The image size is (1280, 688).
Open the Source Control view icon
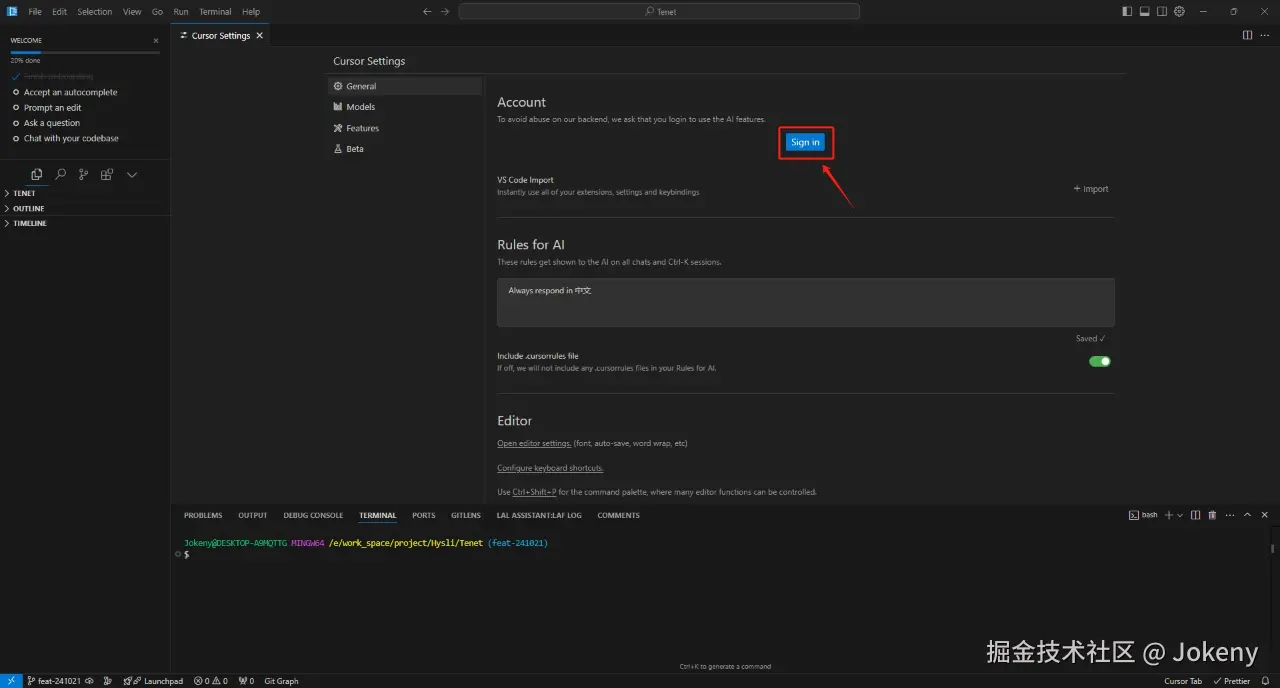[83, 174]
